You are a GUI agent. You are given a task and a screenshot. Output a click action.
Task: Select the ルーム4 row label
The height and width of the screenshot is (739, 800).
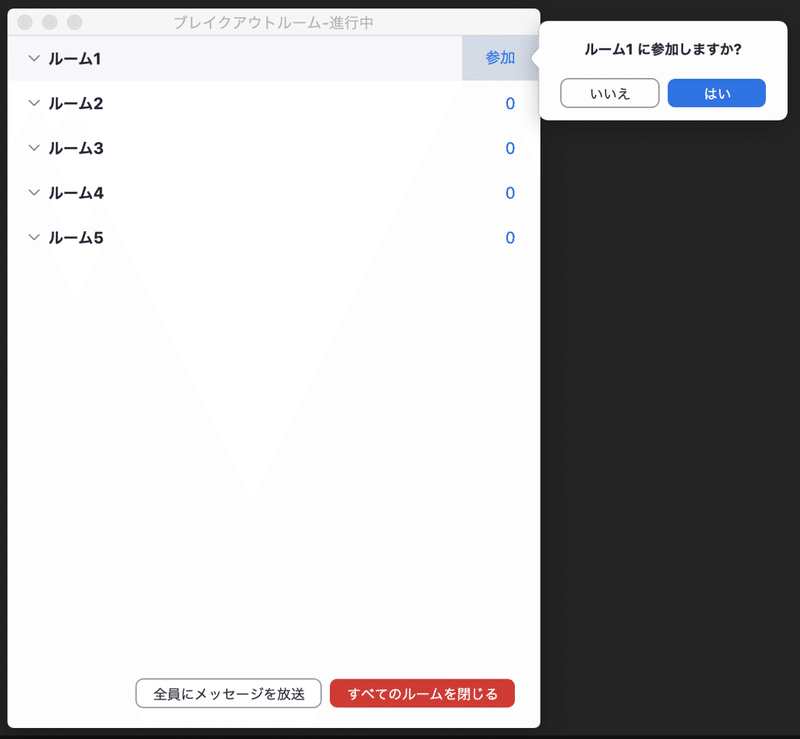(x=76, y=193)
